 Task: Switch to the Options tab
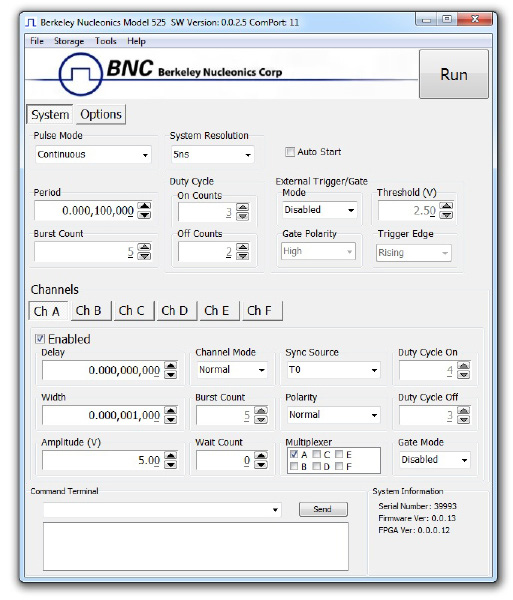pos(101,114)
